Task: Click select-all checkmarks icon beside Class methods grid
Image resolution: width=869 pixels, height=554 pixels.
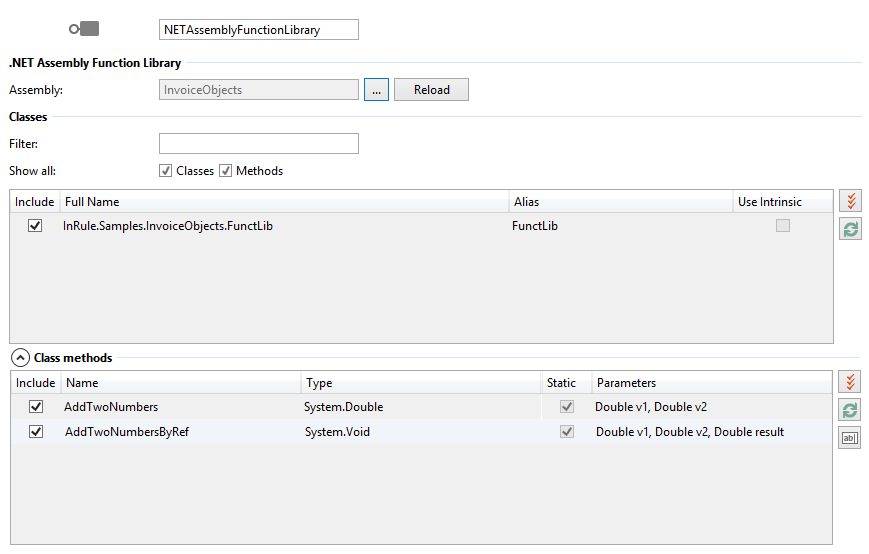Action: pyautogui.click(x=850, y=382)
